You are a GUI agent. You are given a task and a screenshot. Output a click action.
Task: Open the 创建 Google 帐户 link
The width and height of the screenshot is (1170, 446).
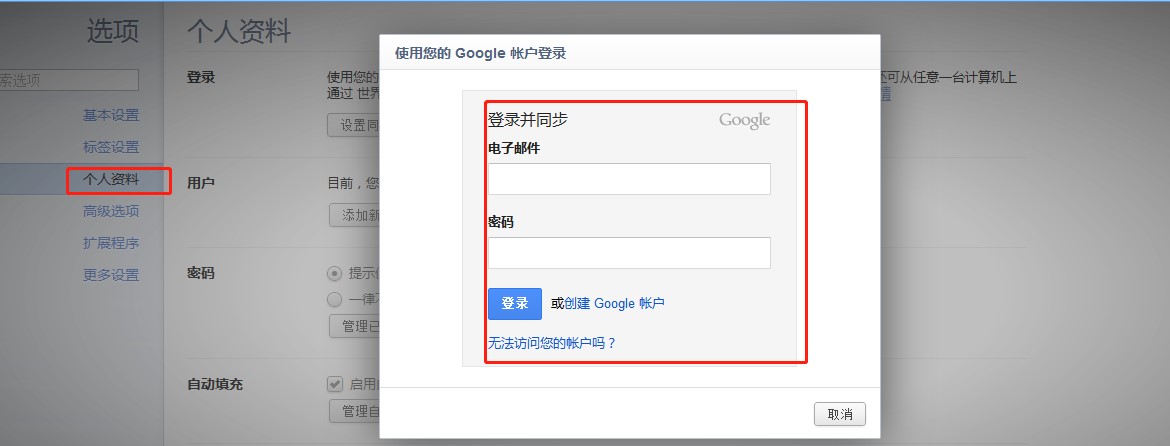[614, 304]
